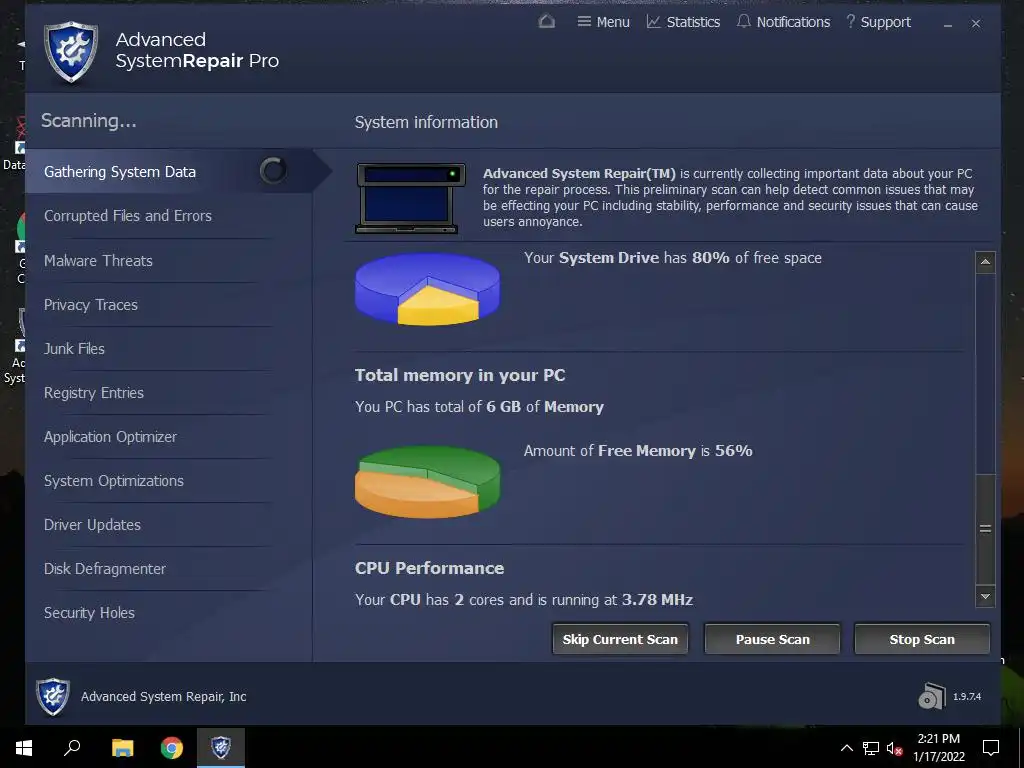
Task: Select Junk Files in sidebar
Action: (x=74, y=349)
